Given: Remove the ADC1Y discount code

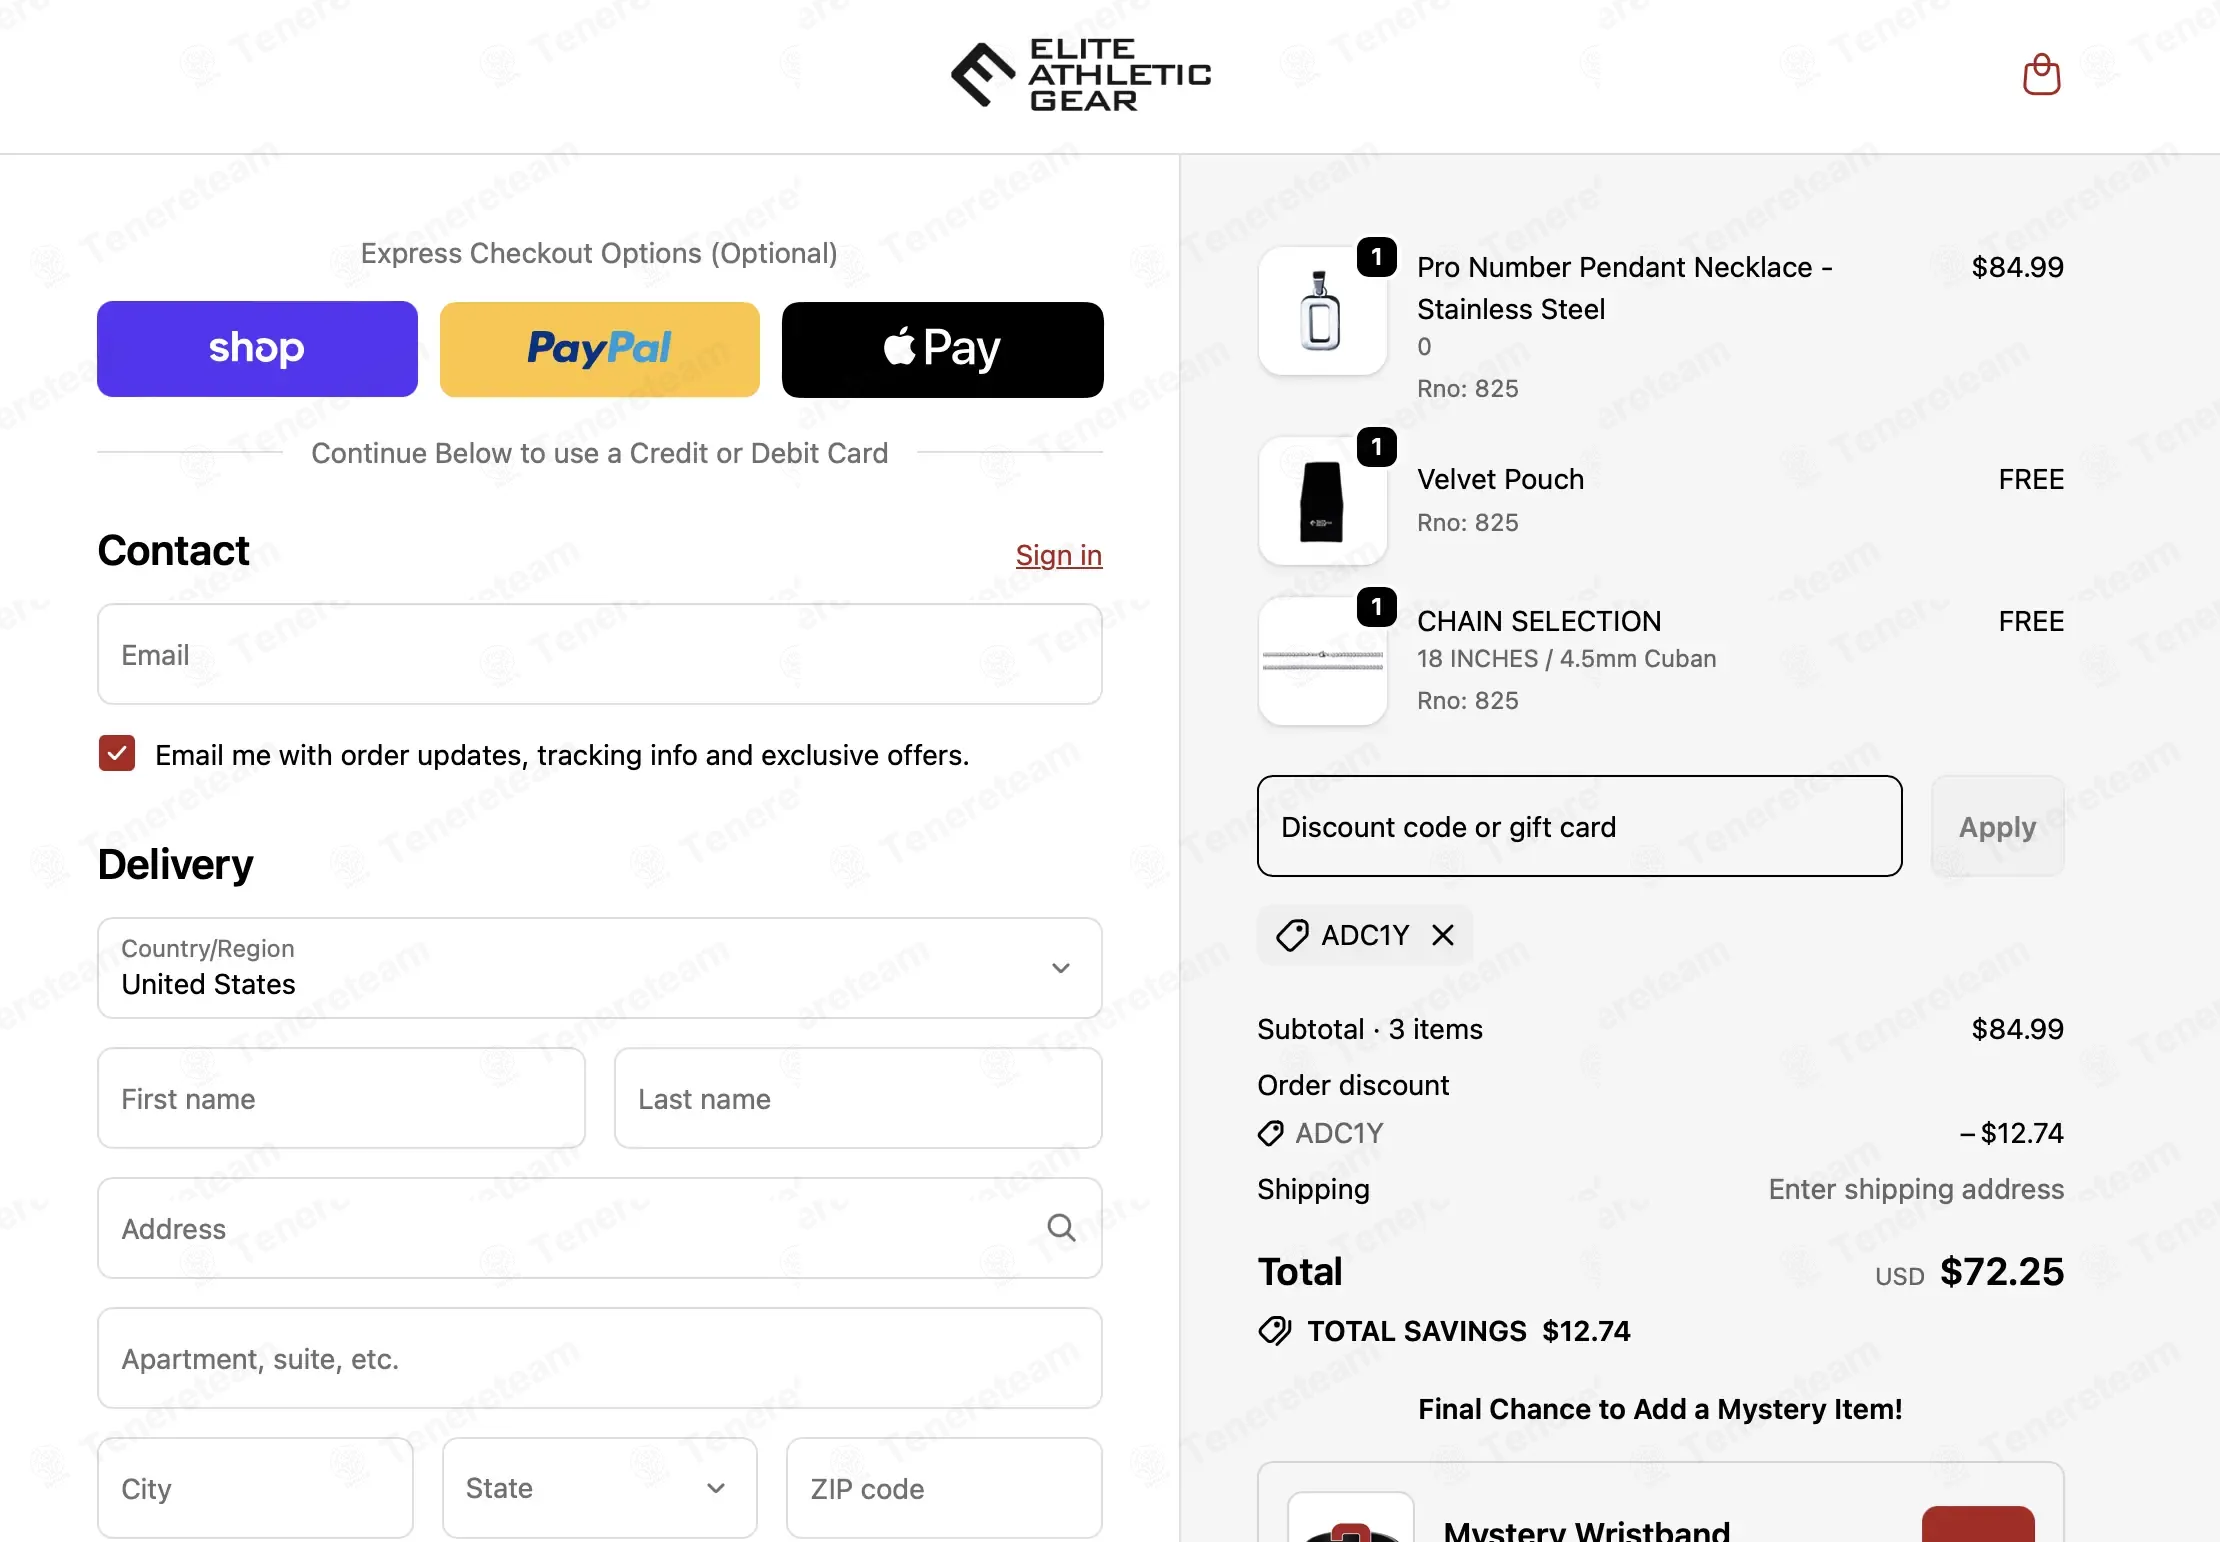Looking at the screenshot, I should (1443, 935).
